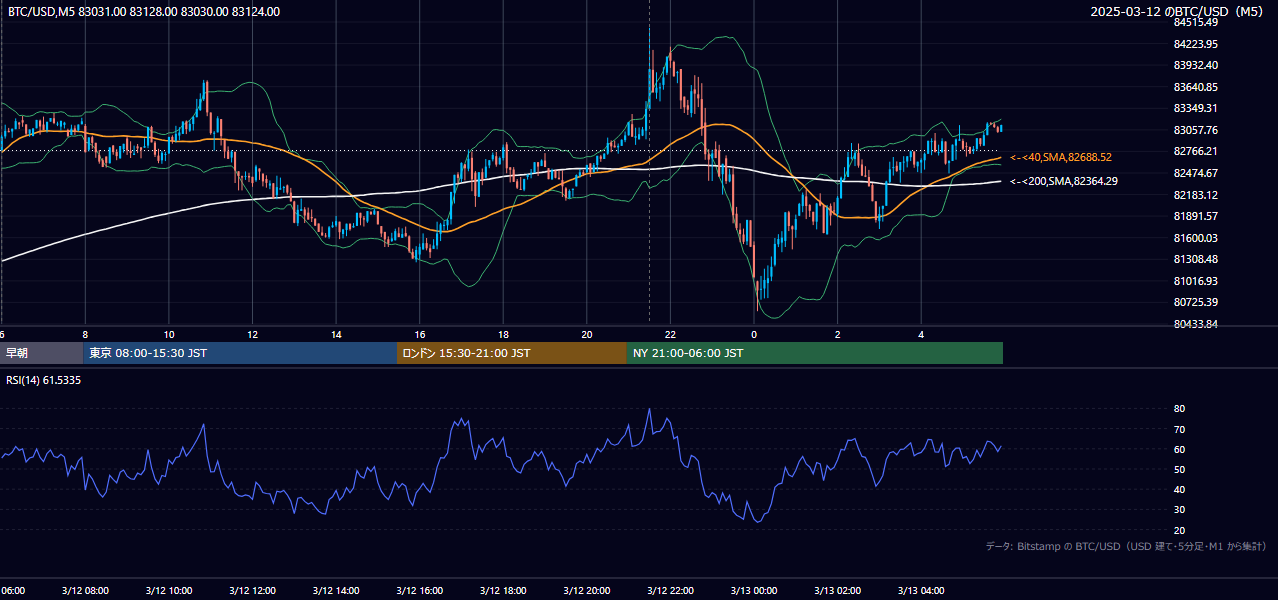Click the 2025-03-12 BTC/USD (M5) chart title
1278x600 pixels.
tap(1177, 12)
